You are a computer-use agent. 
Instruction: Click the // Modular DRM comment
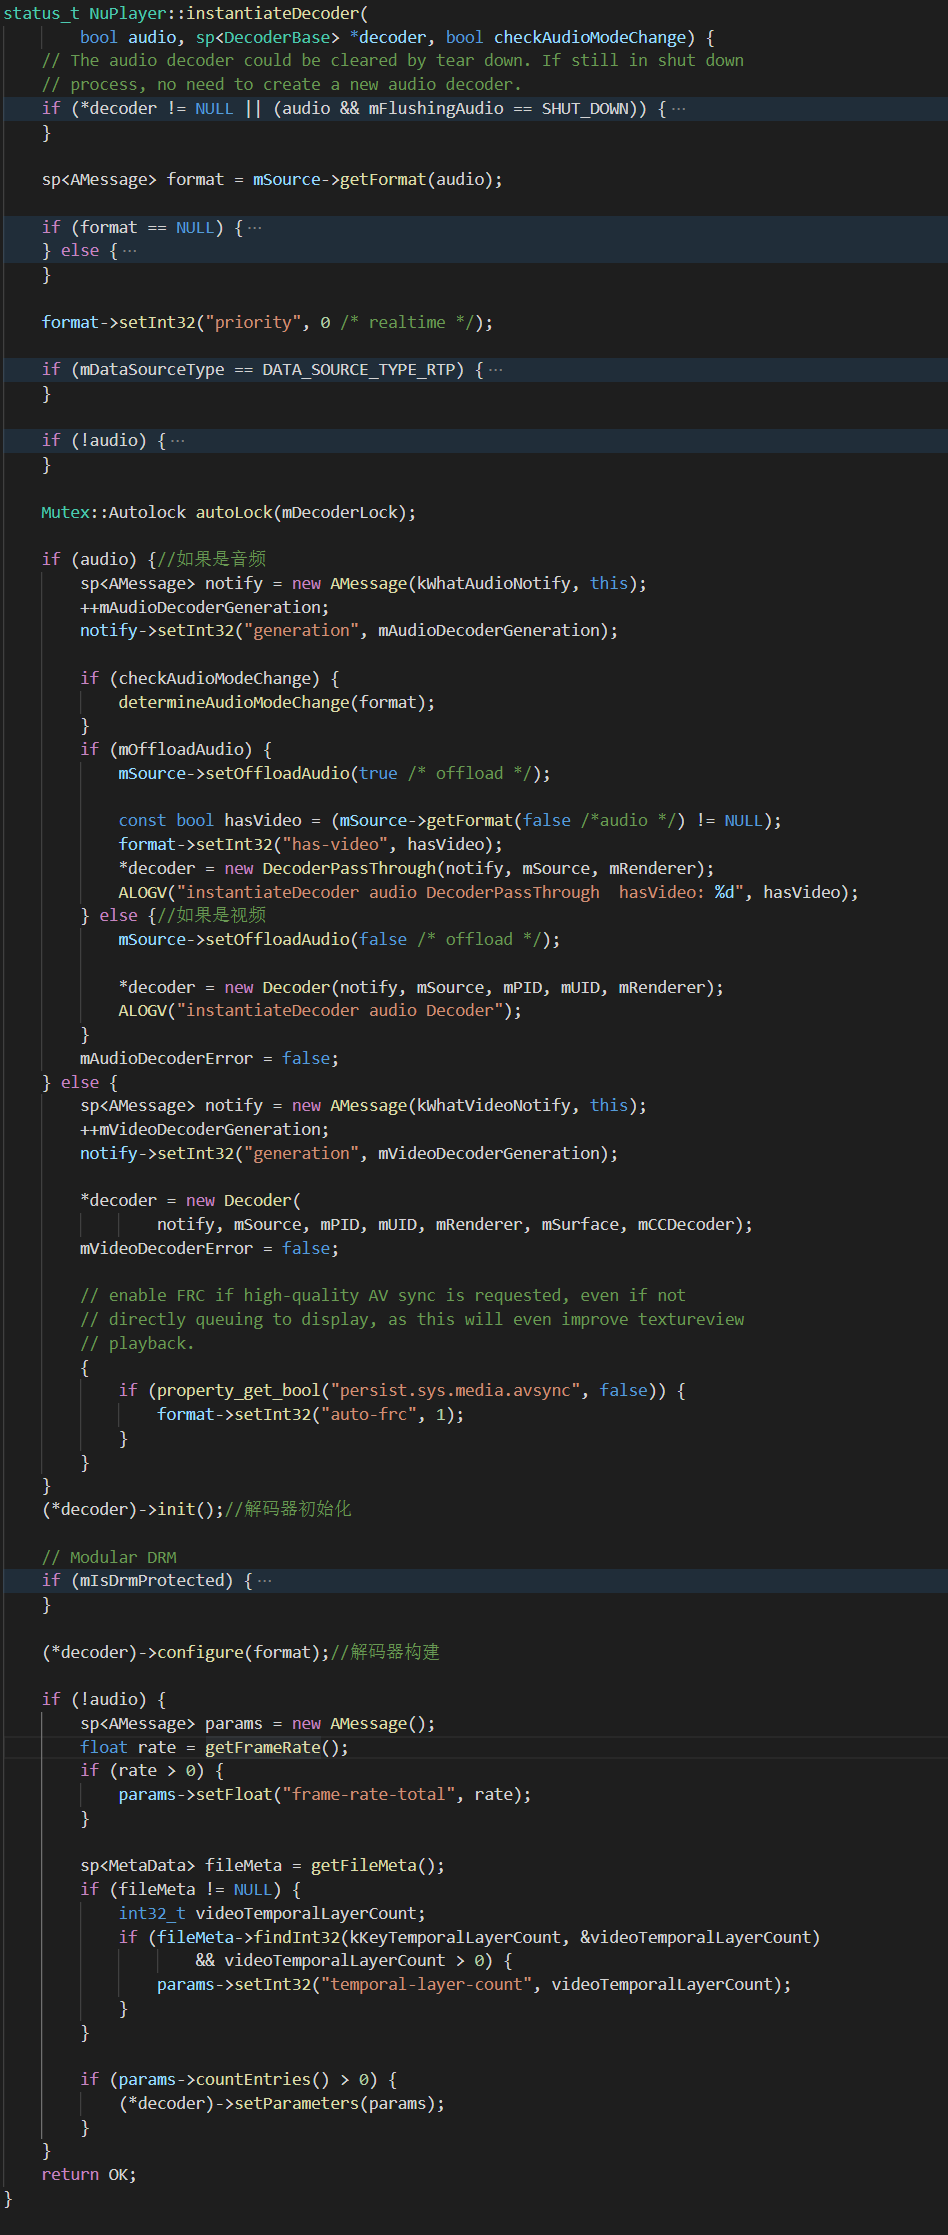point(109,1557)
